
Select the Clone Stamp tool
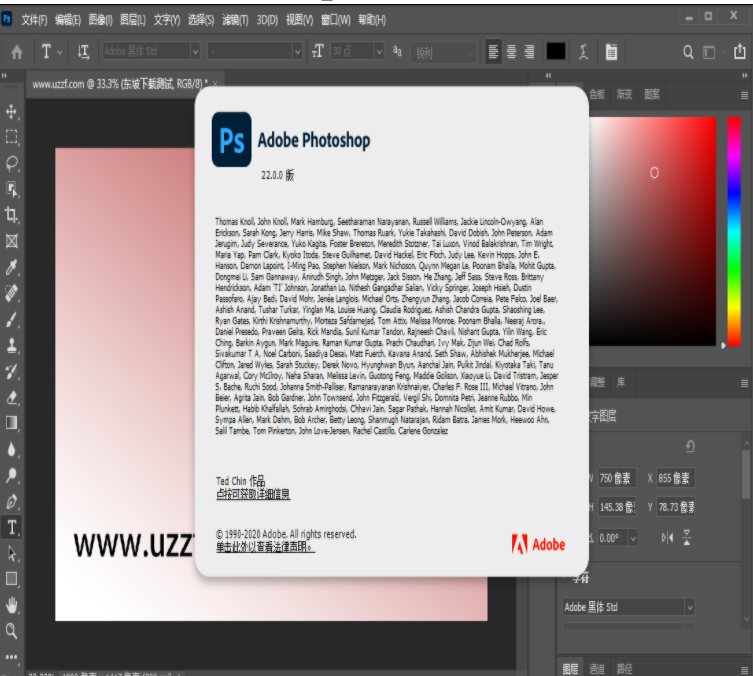[x=12, y=345]
